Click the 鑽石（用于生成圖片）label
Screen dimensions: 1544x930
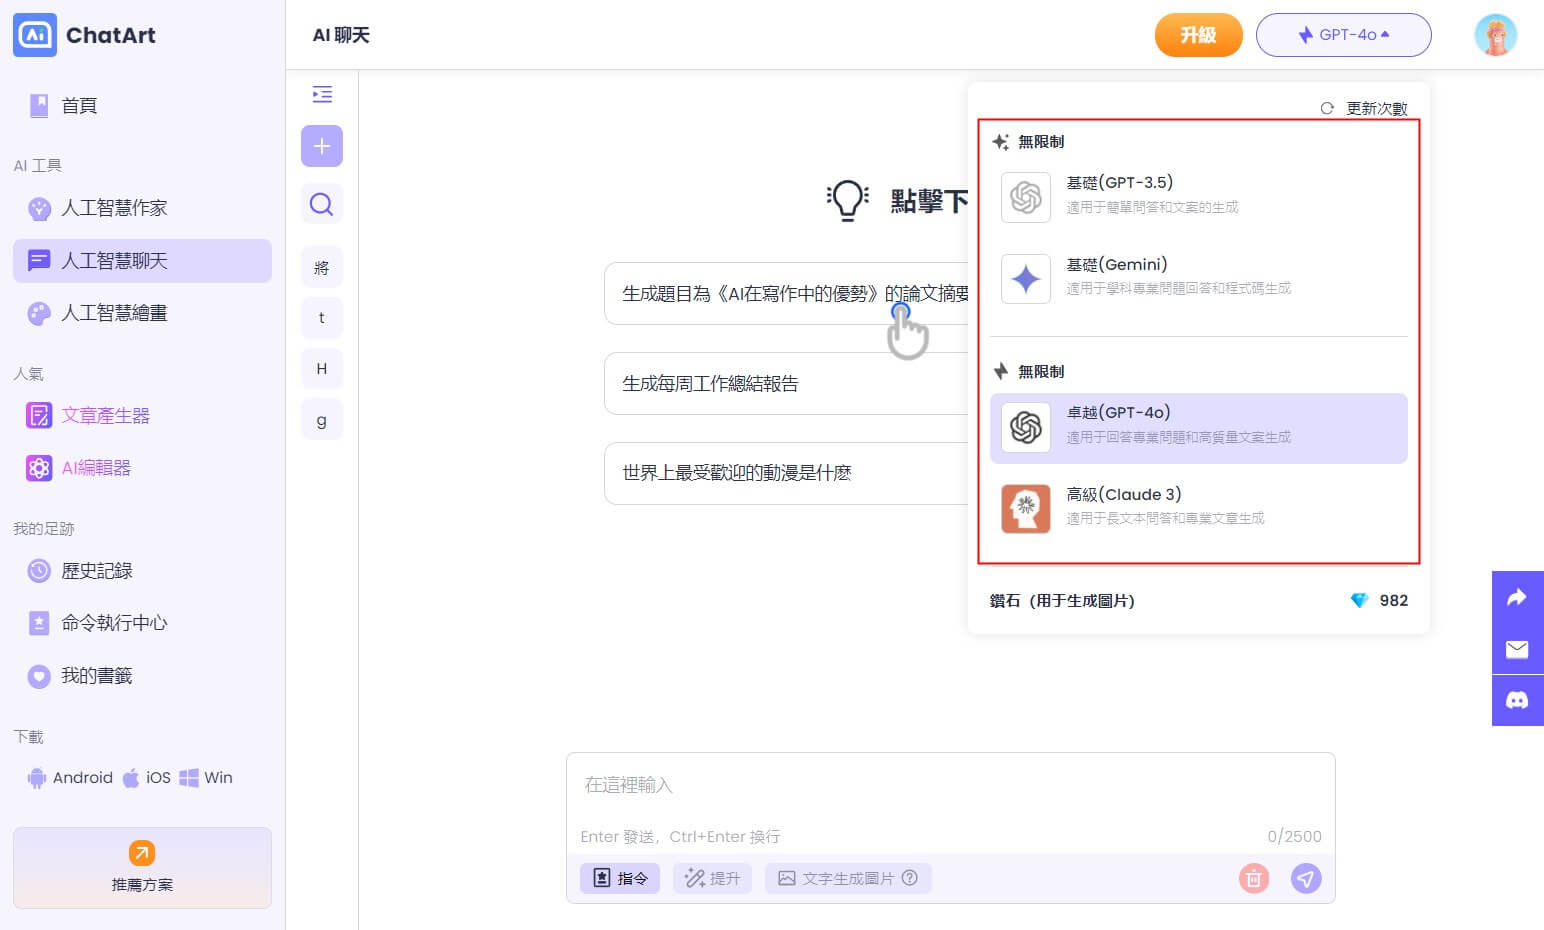[x=1062, y=601]
